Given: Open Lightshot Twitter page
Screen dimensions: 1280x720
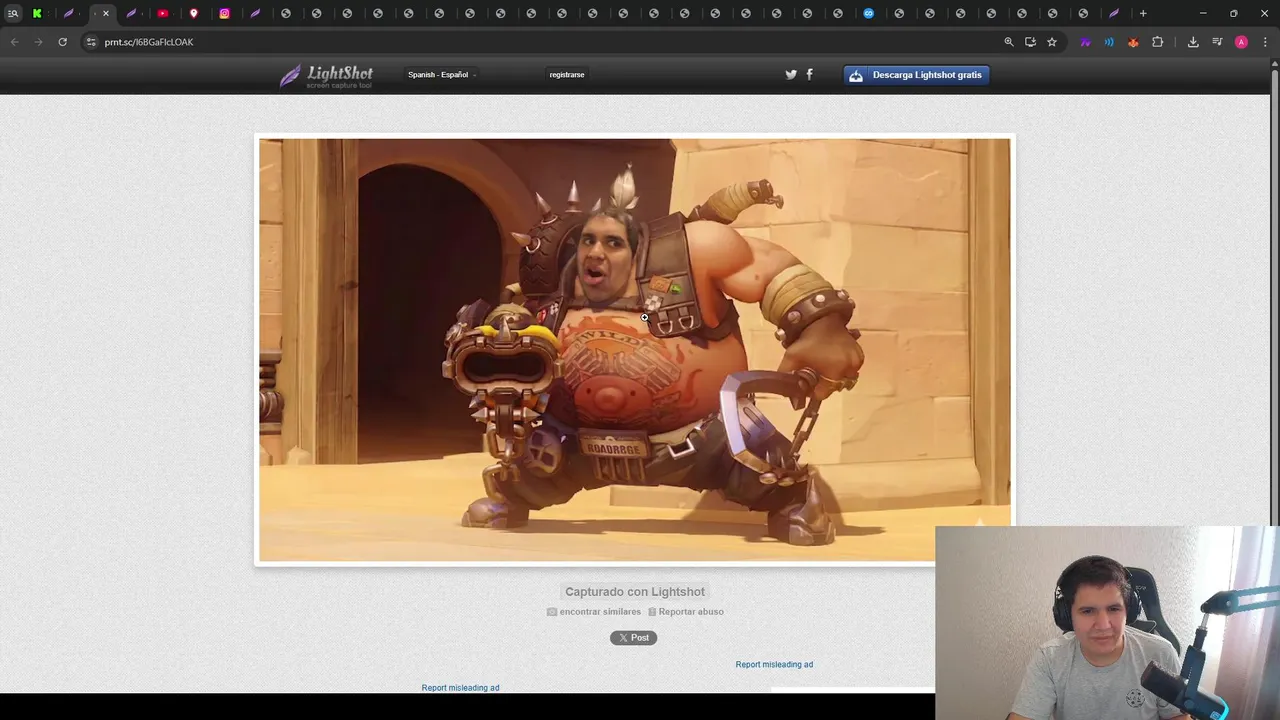Looking at the screenshot, I should coord(791,74).
